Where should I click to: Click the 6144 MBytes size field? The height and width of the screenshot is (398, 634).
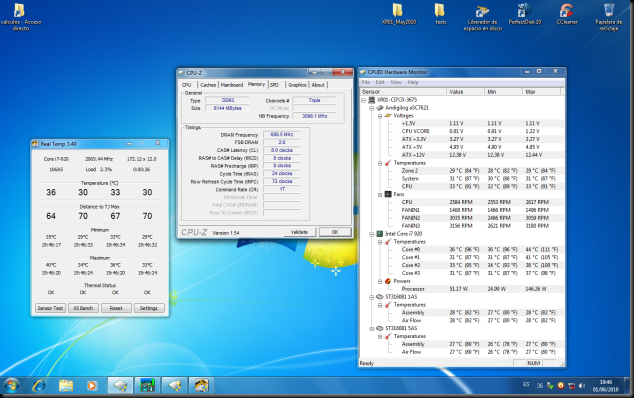tap(227, 108)
